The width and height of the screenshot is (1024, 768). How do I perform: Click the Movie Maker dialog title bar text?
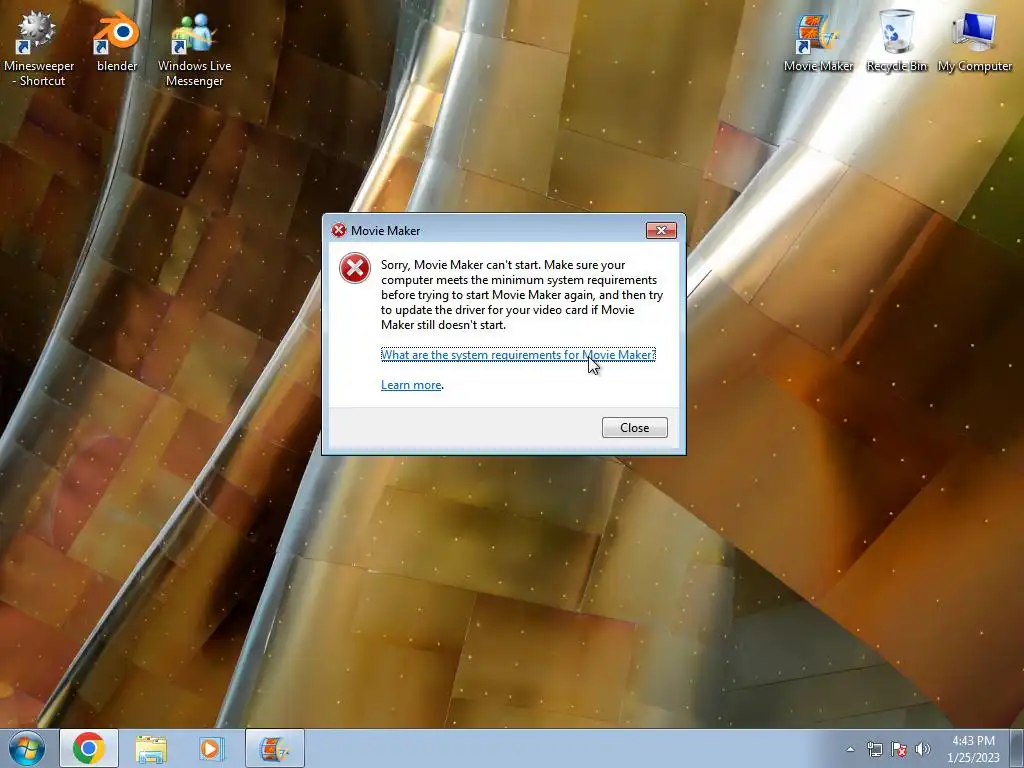coord(385,231)
